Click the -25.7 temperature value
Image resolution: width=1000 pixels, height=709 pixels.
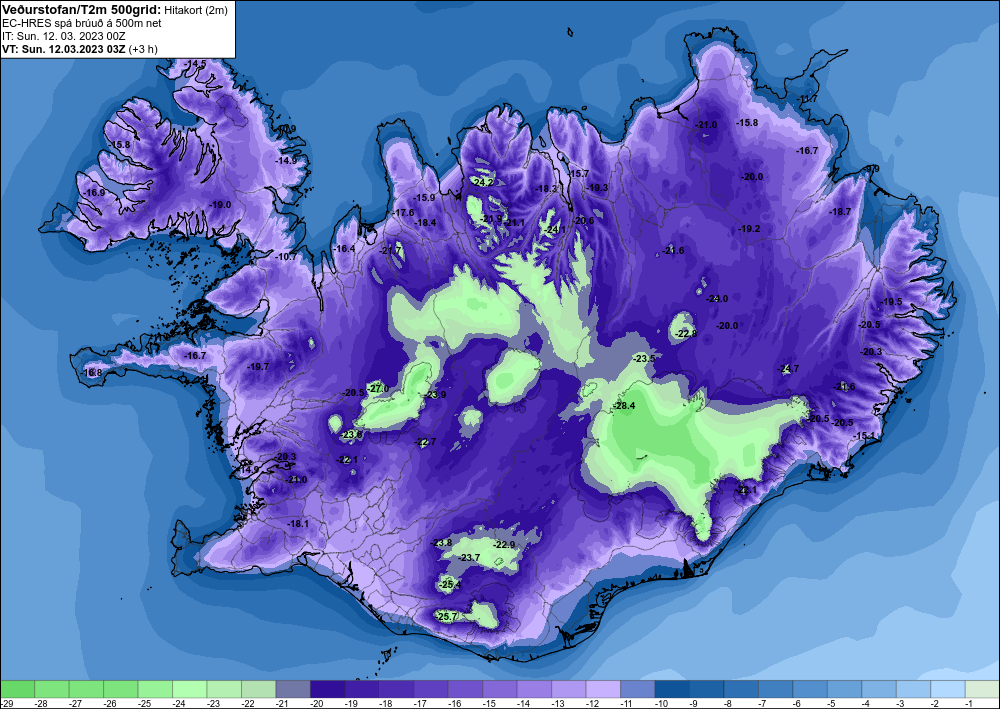446,617
